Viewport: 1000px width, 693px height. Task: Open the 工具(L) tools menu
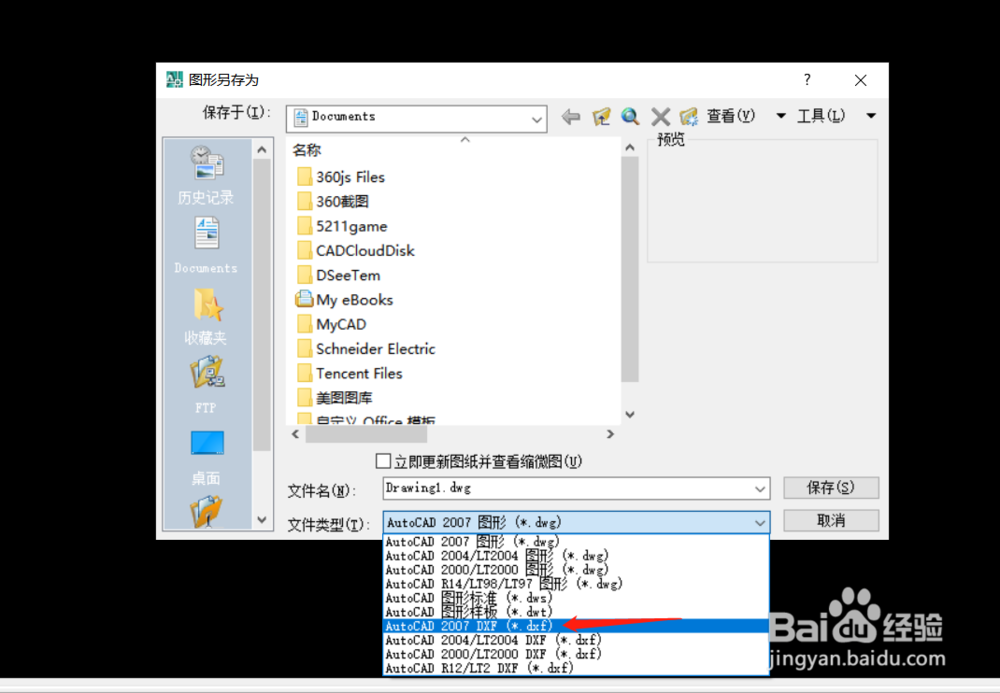820,116
